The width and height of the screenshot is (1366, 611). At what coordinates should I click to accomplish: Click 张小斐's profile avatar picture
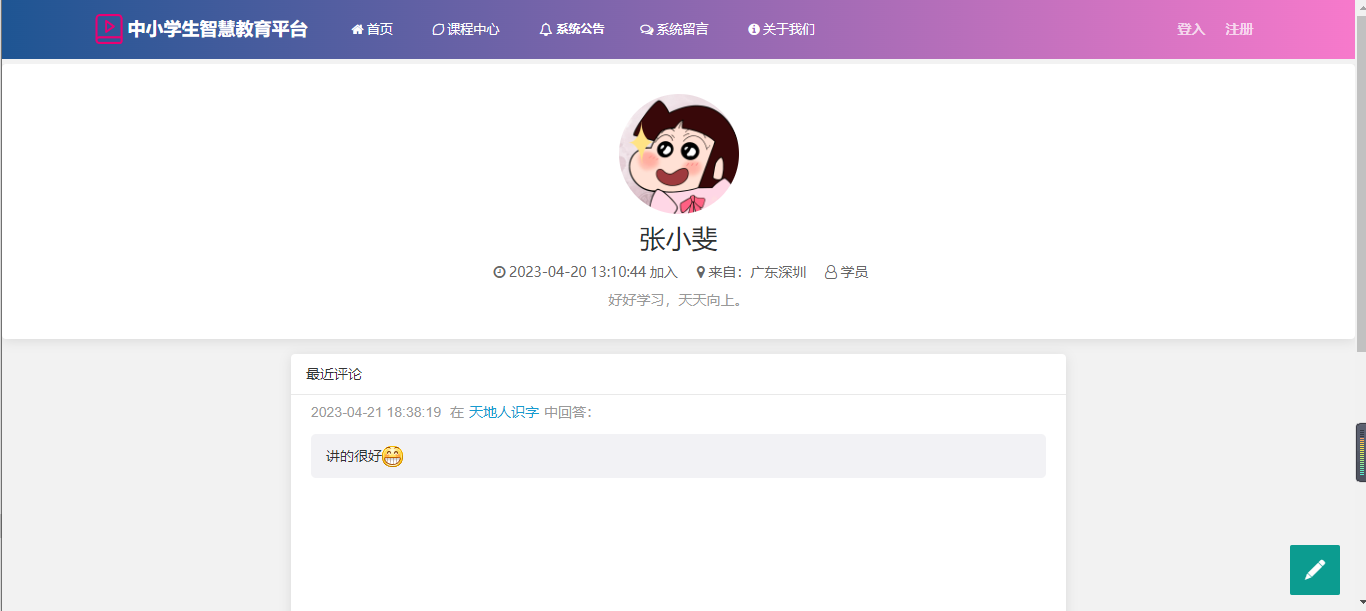[679, 154]
